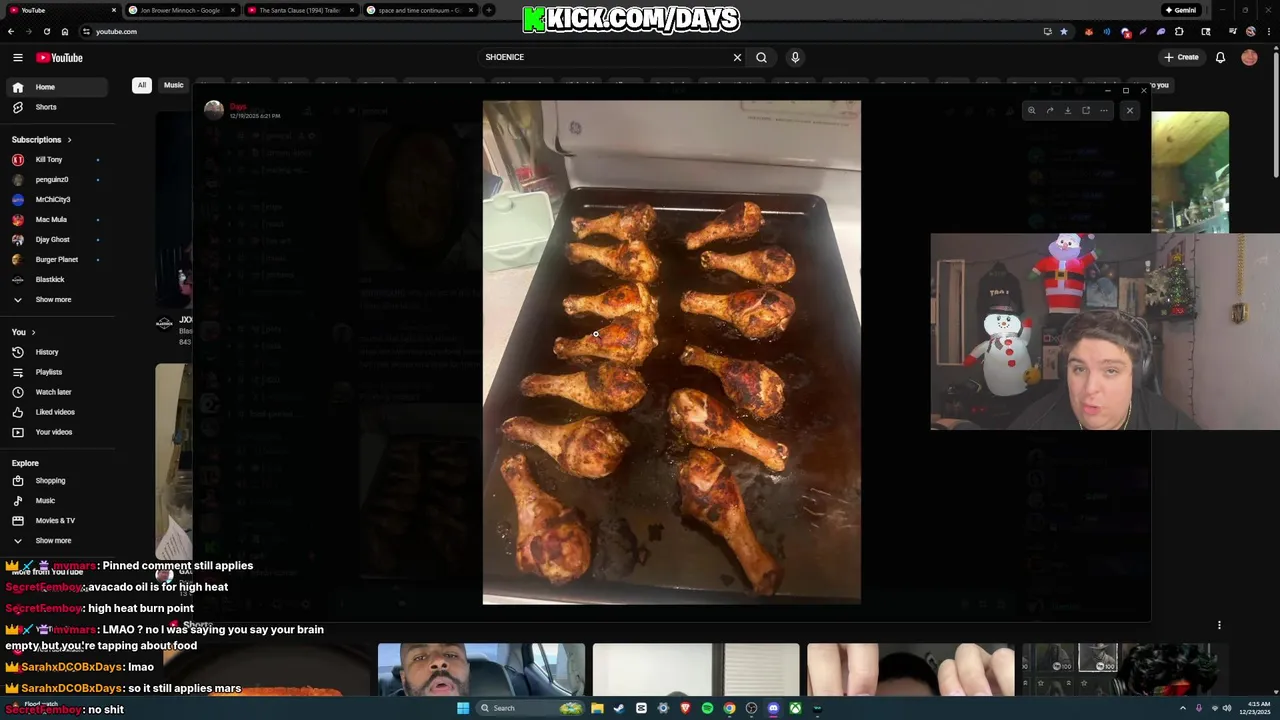Image resolution: width=1280 pixels, height=720 pixels.
Task: Open the Gemini button in Chrome
Action: (x=1180, y=10)
